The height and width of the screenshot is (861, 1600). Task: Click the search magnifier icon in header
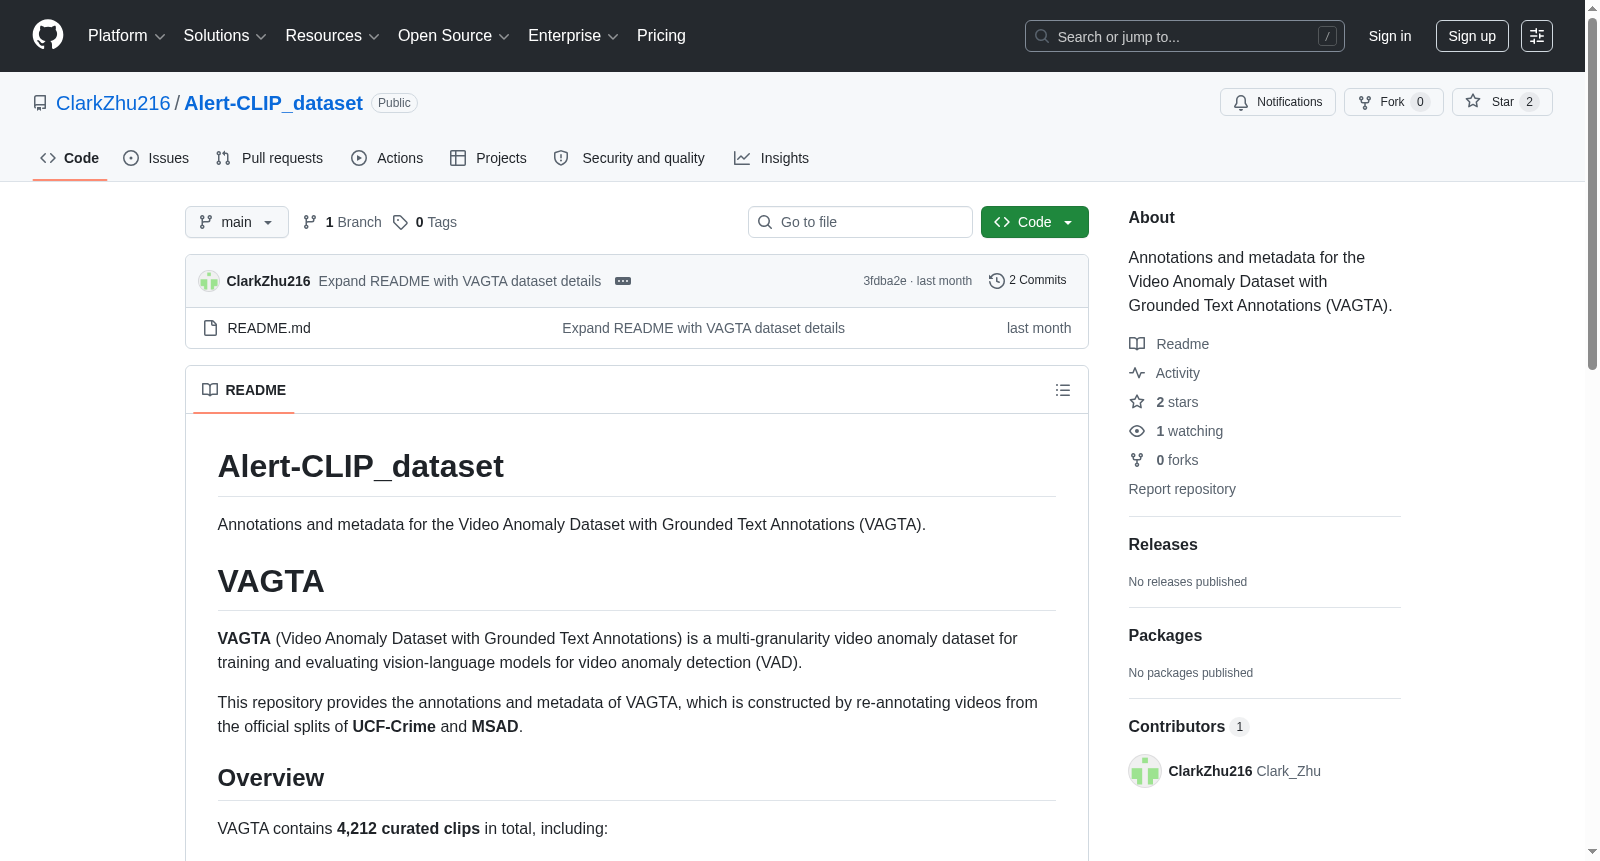(x=1042, y=36)
